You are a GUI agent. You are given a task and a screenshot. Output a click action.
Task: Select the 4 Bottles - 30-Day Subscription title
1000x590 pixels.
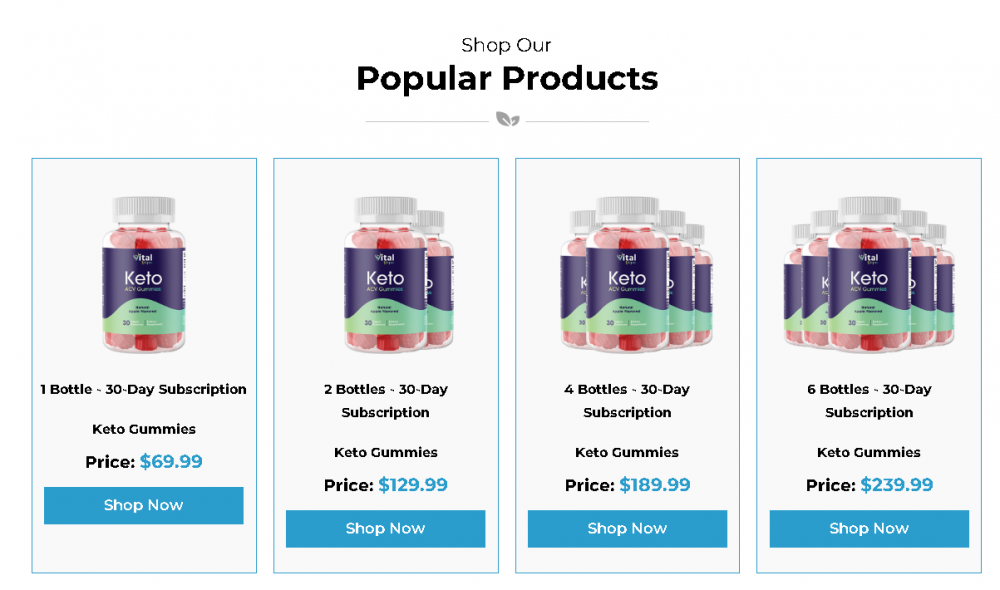627,401
